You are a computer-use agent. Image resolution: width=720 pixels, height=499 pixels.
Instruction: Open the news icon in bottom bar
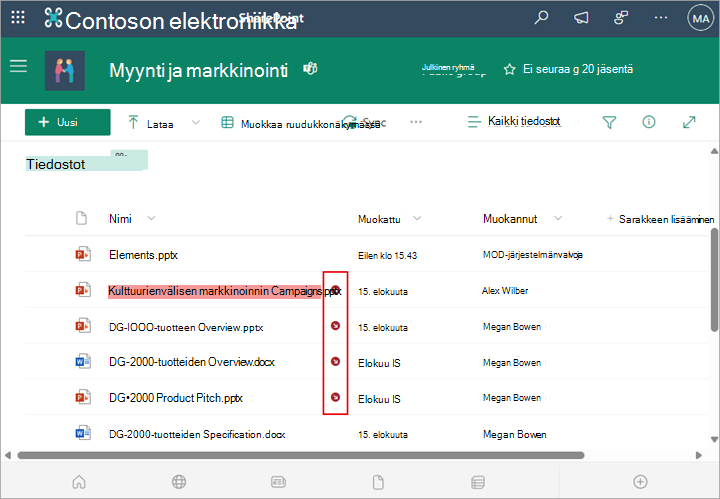[x=278, y=482]
